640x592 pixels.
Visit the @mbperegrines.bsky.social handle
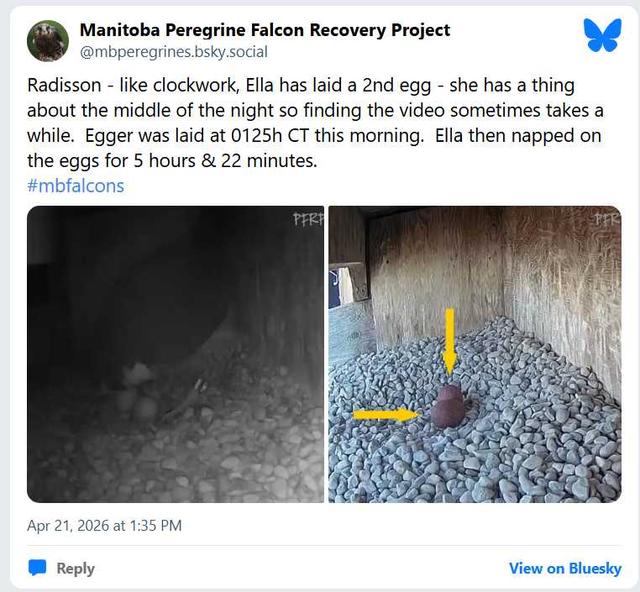(174, 52)
